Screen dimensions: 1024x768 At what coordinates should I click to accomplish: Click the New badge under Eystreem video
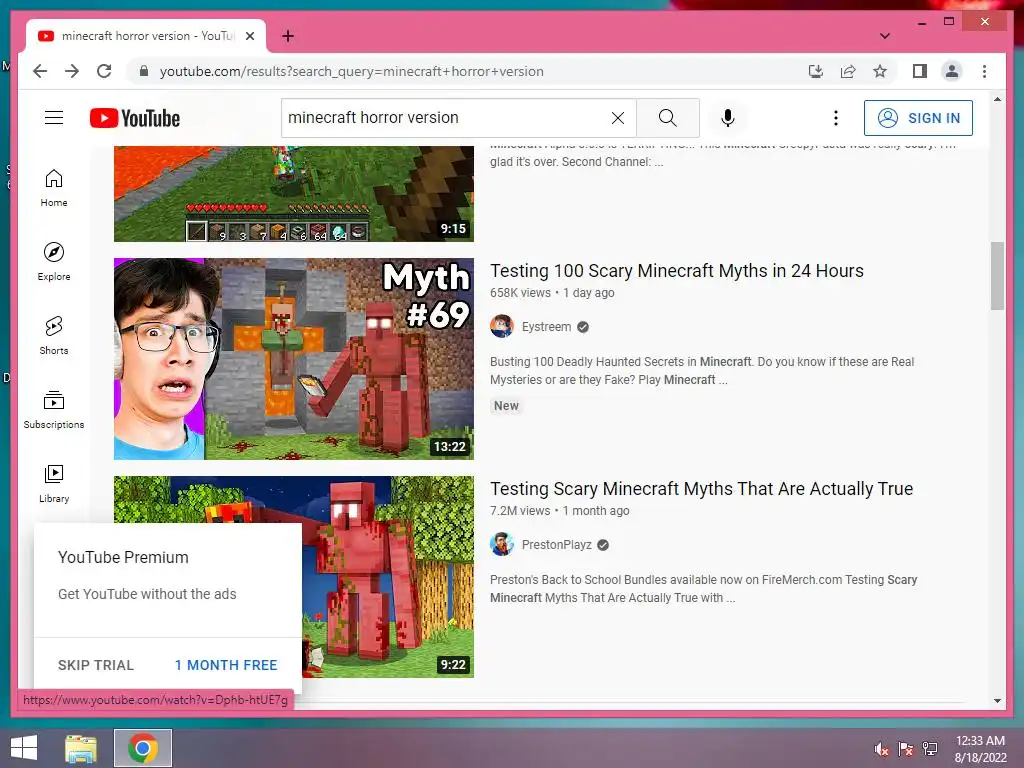pyautogui.click(x=506, y=406)
